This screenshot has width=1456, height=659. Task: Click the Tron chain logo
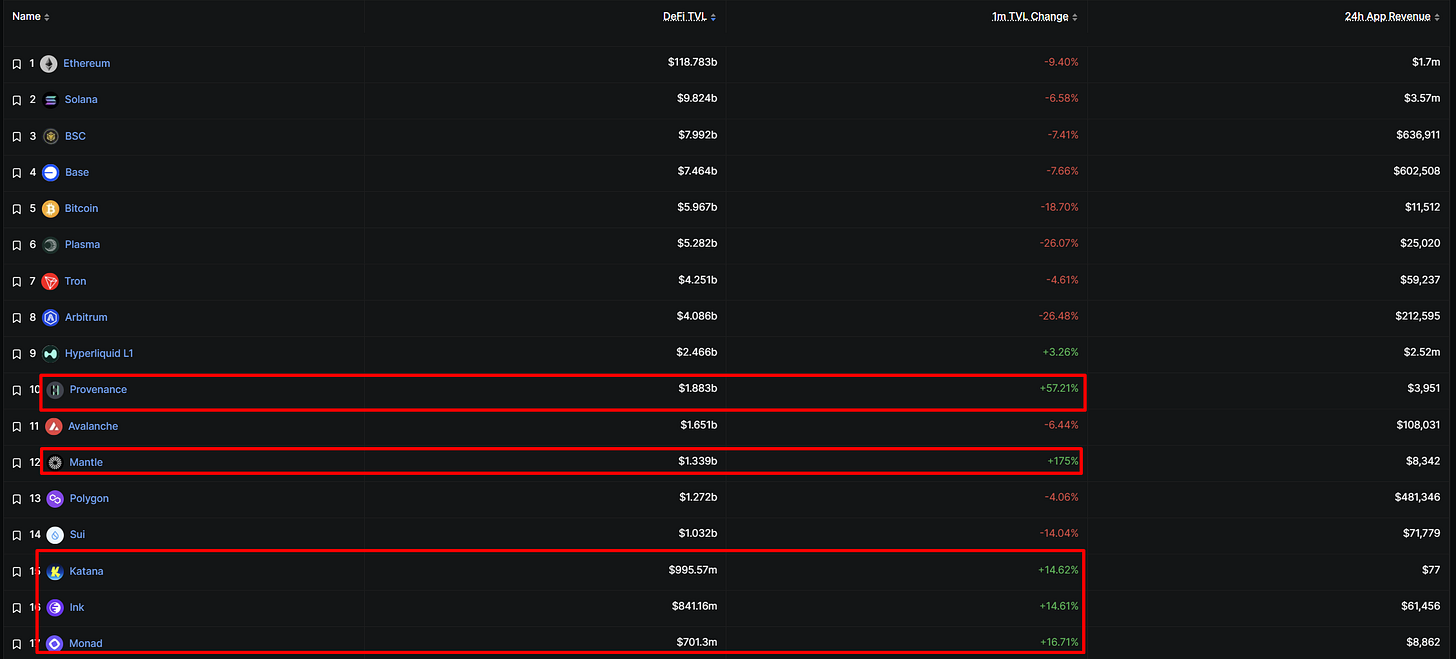(50, 281)
